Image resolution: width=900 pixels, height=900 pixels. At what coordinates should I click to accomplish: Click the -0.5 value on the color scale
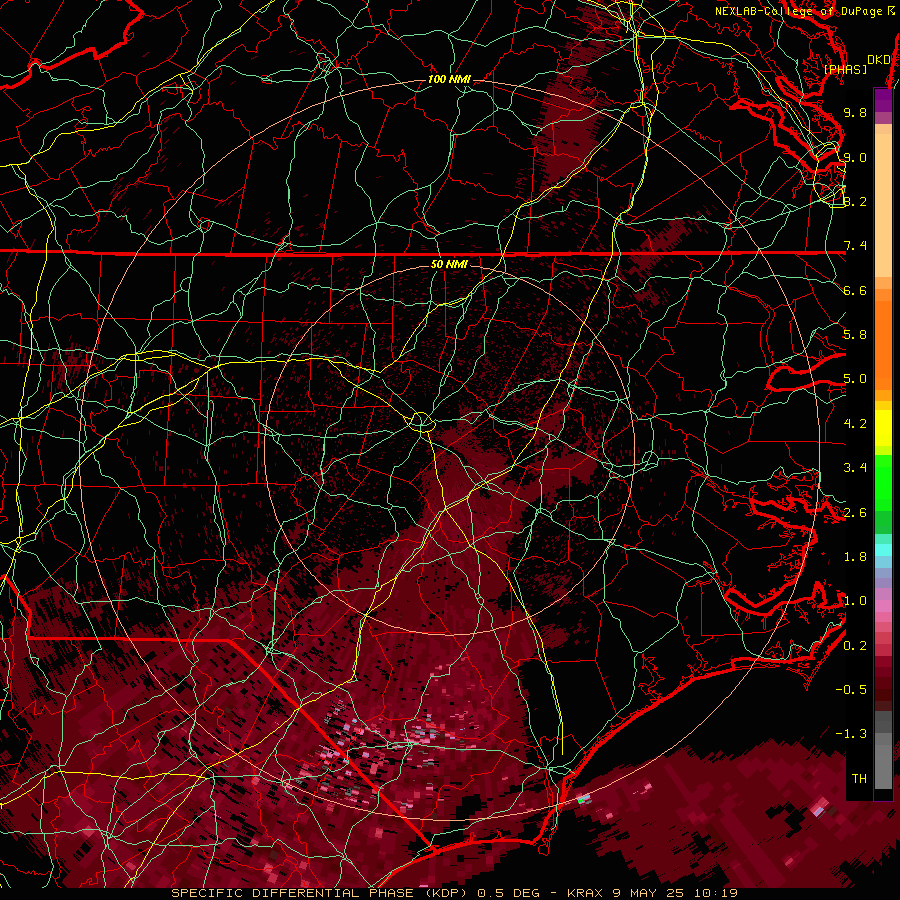pos(851,689)
